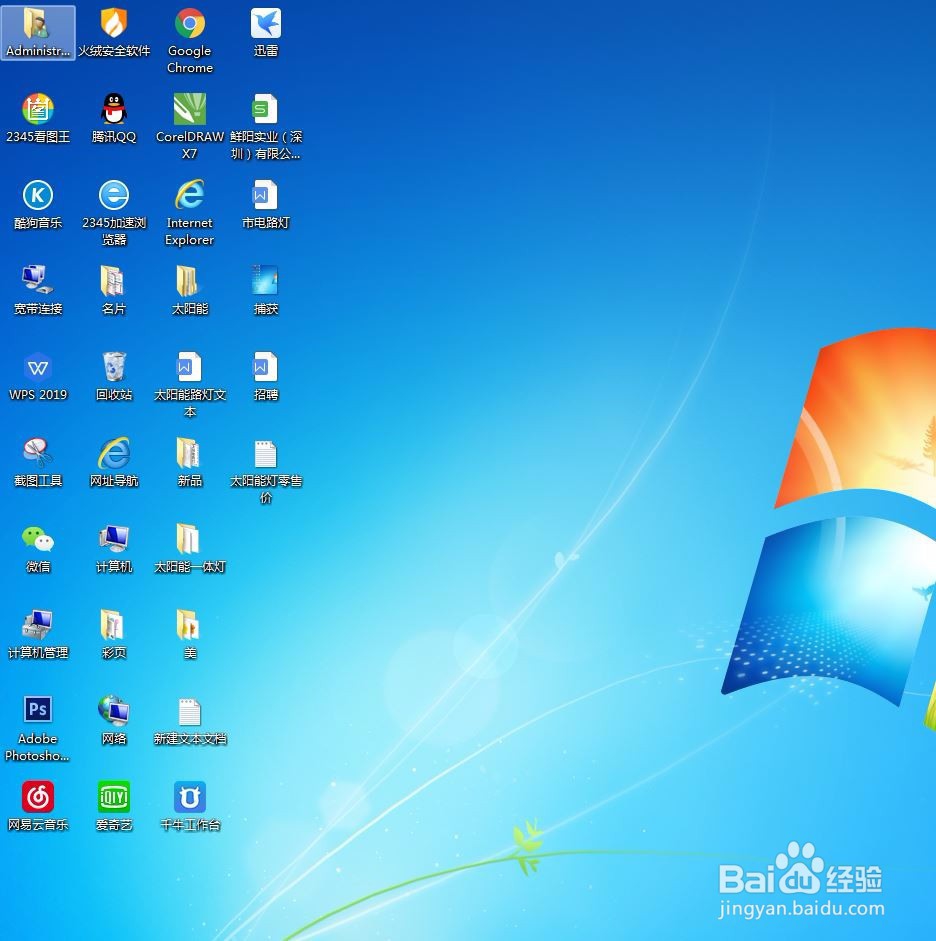Image resolution: width=936 pixels, height=941 pixels.
Task: Select the 名片 folder
Action: coord(114,290)
